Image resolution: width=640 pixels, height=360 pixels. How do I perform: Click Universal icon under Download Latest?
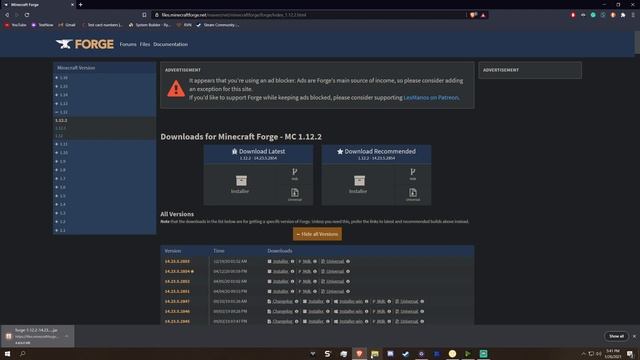click(295, 192)
